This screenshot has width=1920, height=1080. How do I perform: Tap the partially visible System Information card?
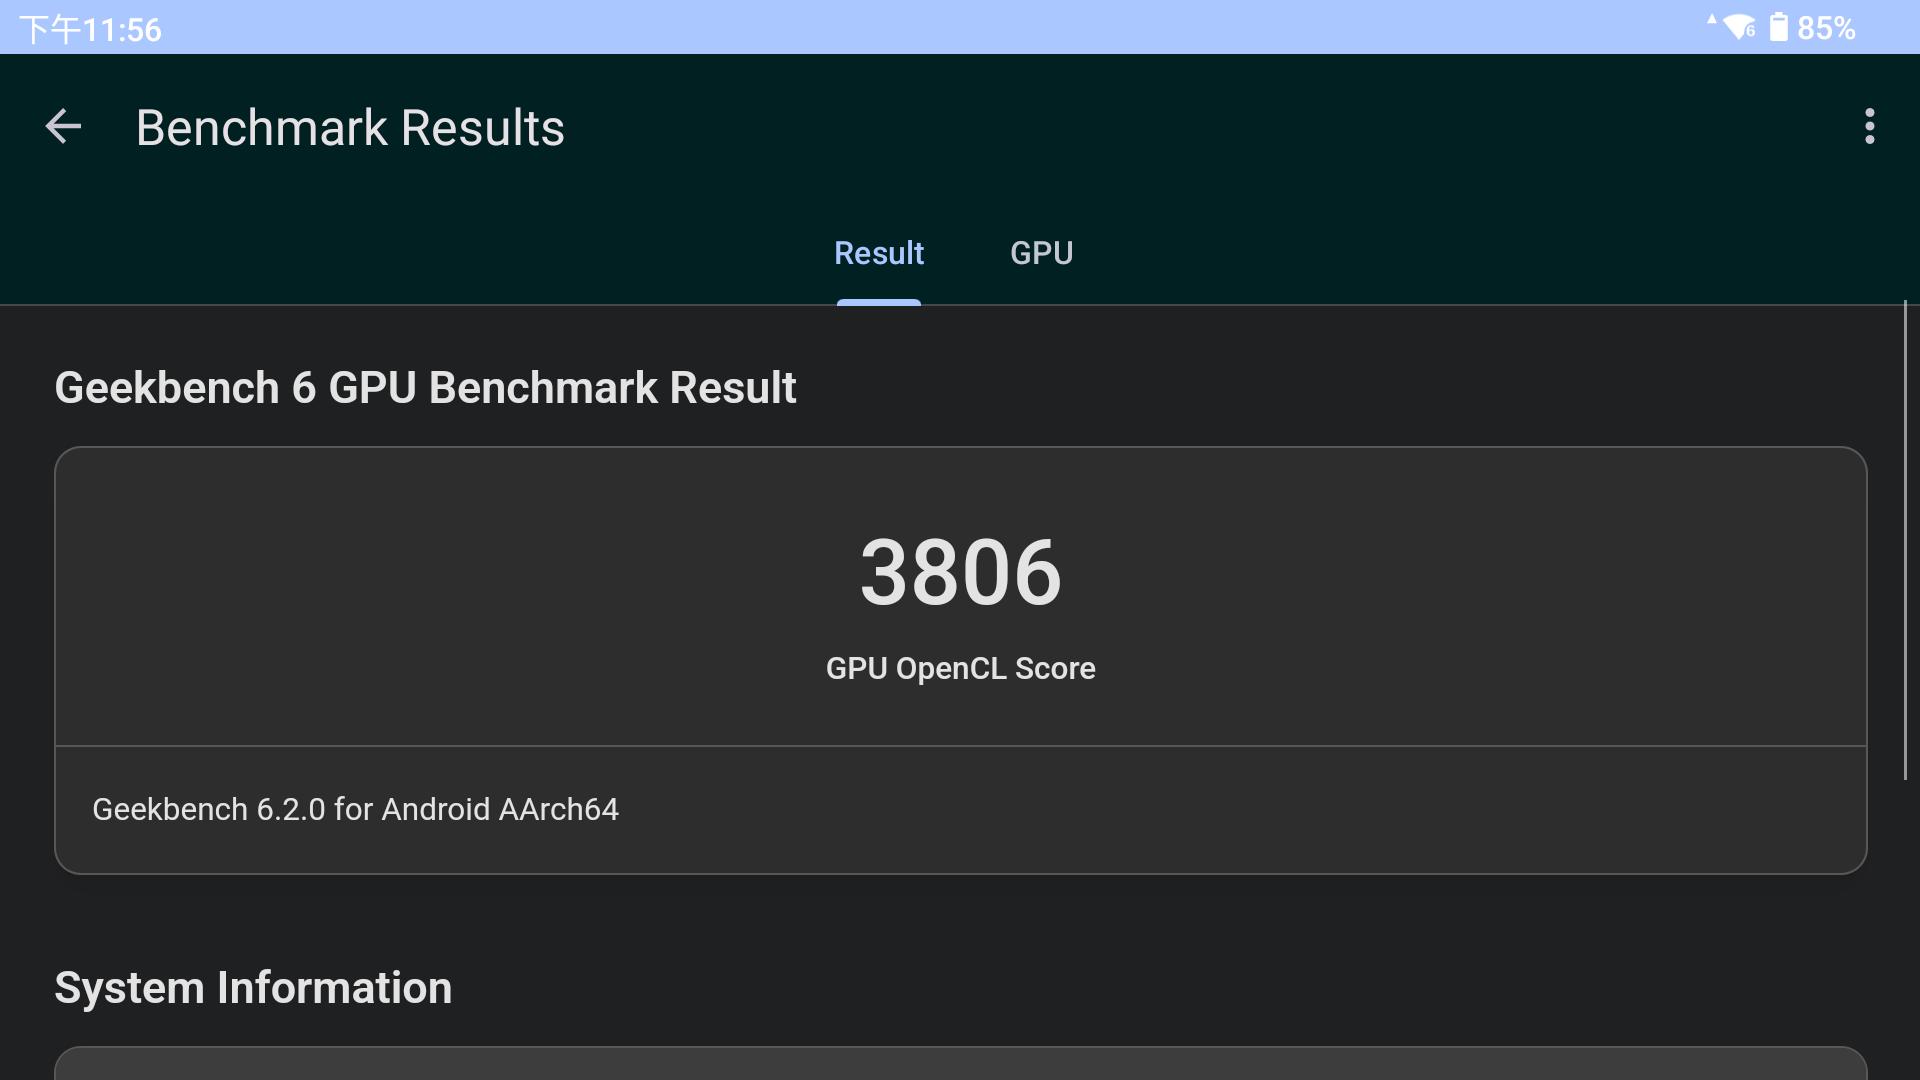[x=960, y=1064]
